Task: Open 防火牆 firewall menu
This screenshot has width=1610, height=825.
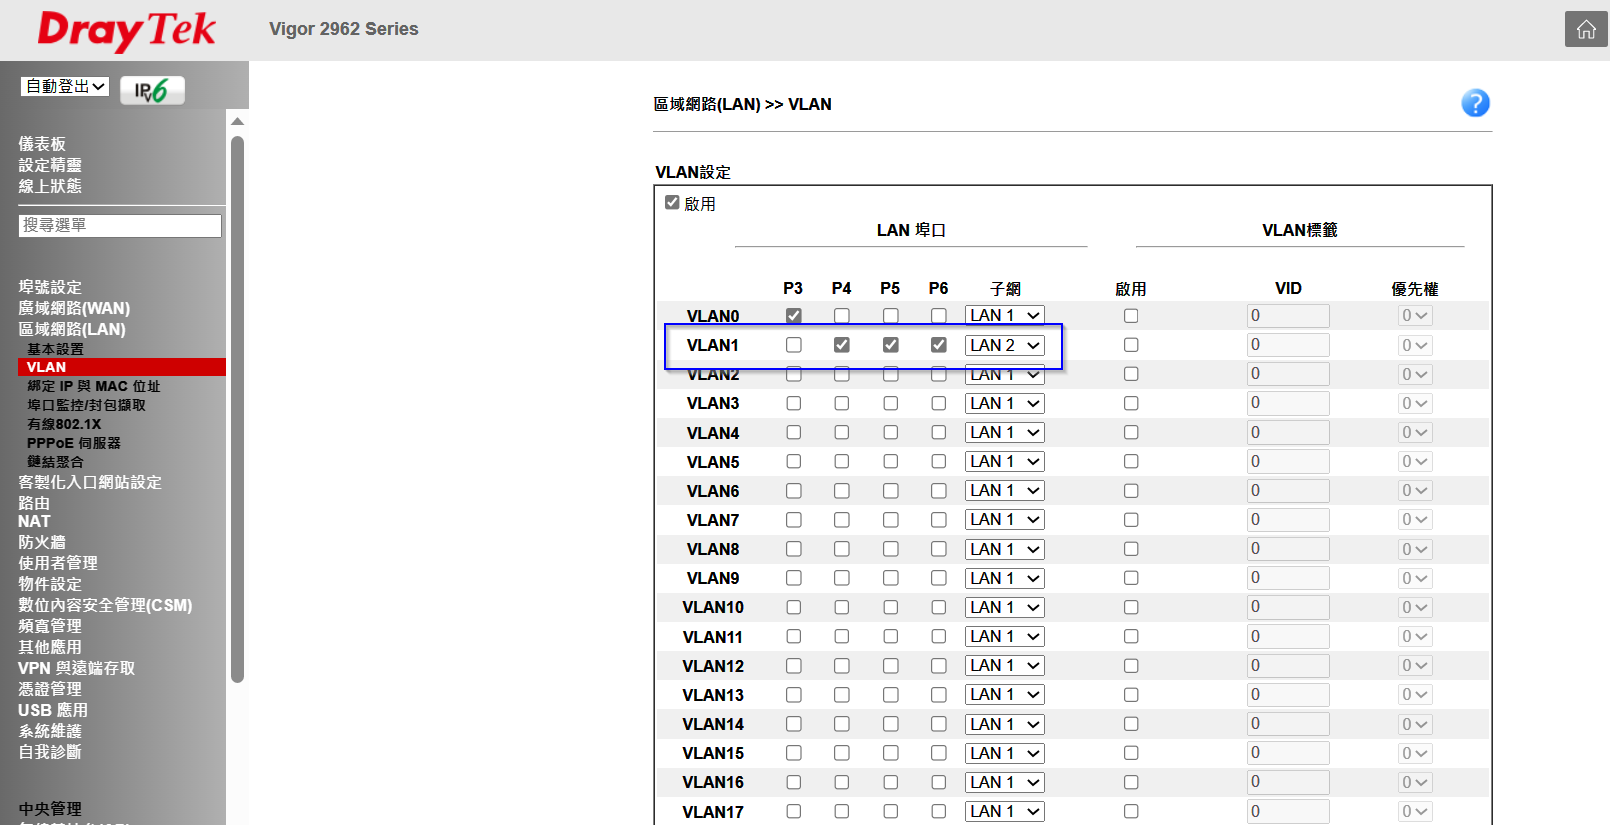Action: tap(42, 542)
